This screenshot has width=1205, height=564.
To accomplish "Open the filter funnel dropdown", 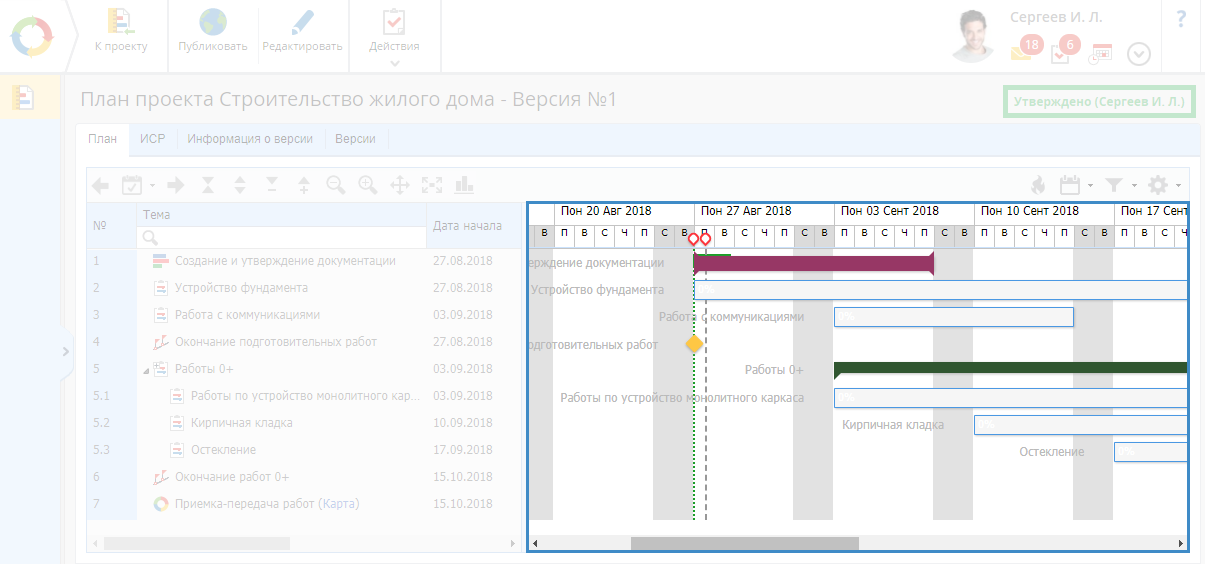I will [x=1119, y=185].
